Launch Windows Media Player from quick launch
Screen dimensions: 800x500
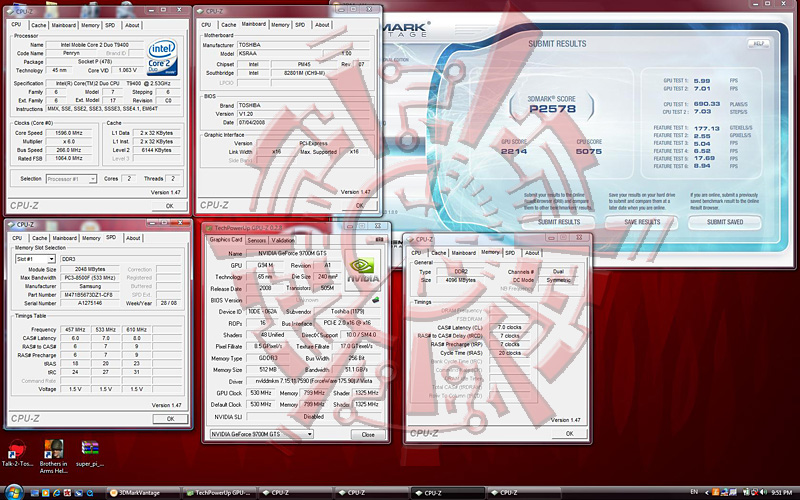coord(45,493)
